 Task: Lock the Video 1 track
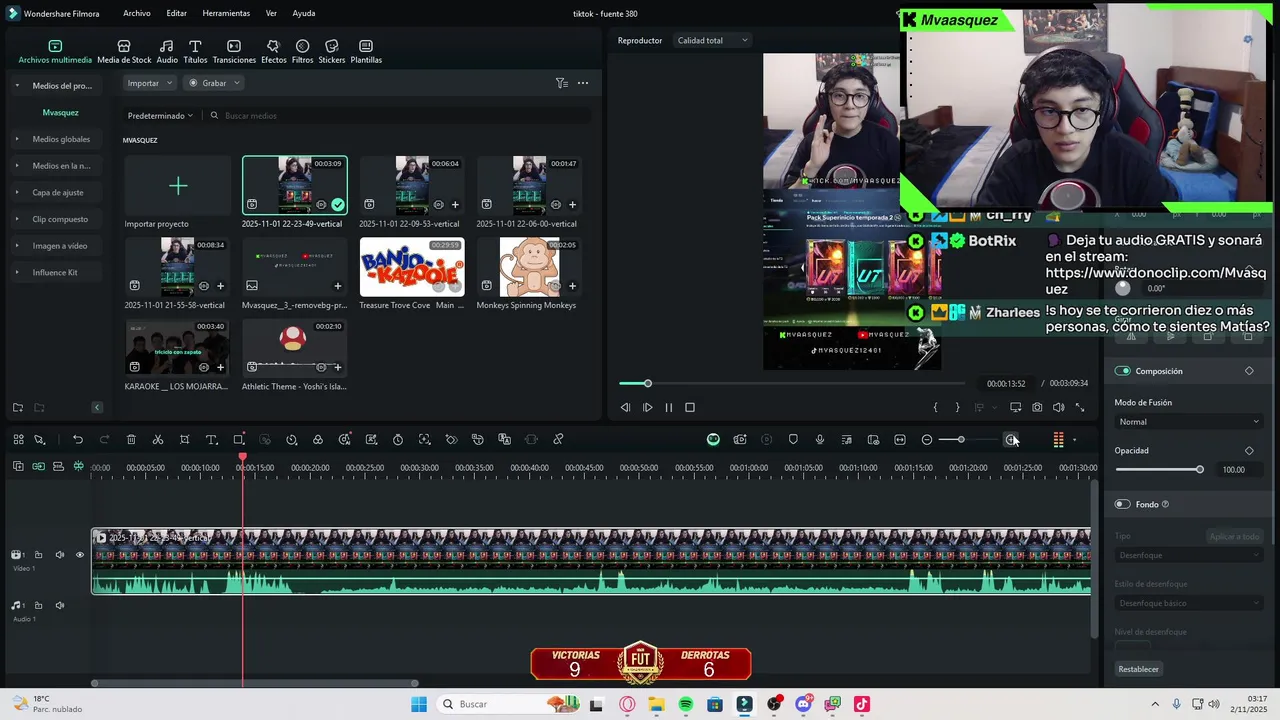pos(39,555)
